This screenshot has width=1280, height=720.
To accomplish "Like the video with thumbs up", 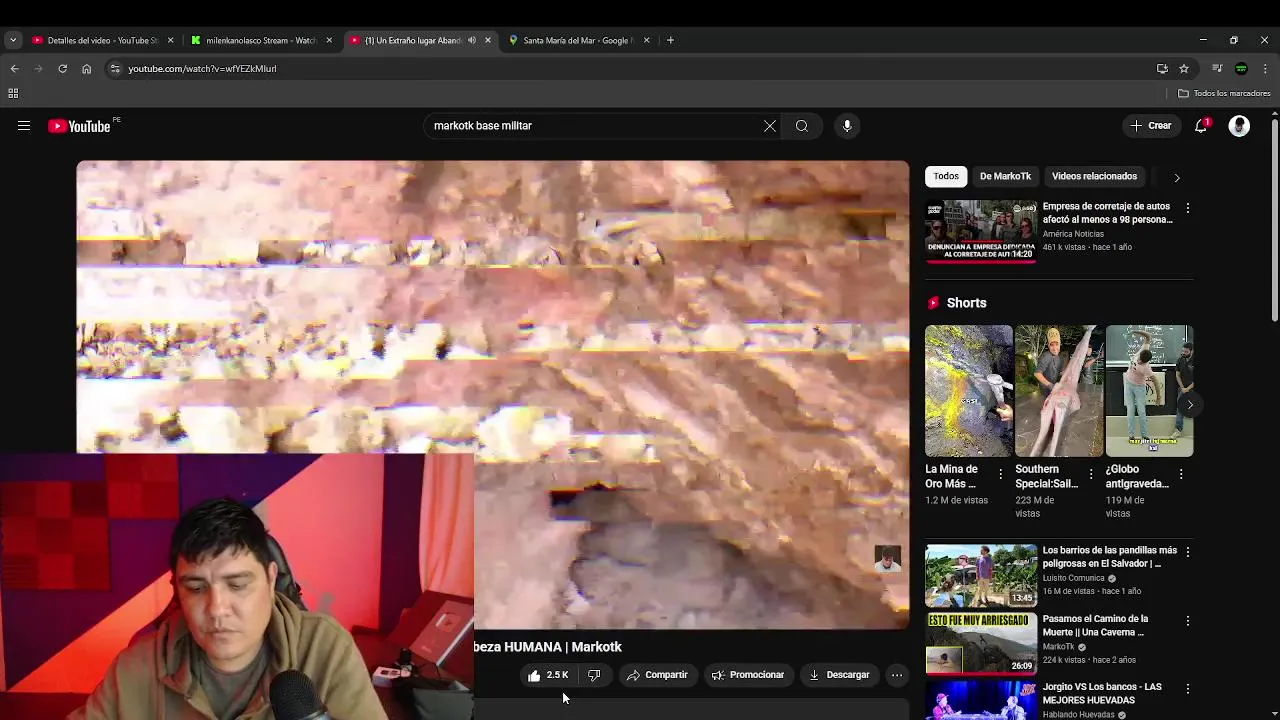I will click(549, 675).
